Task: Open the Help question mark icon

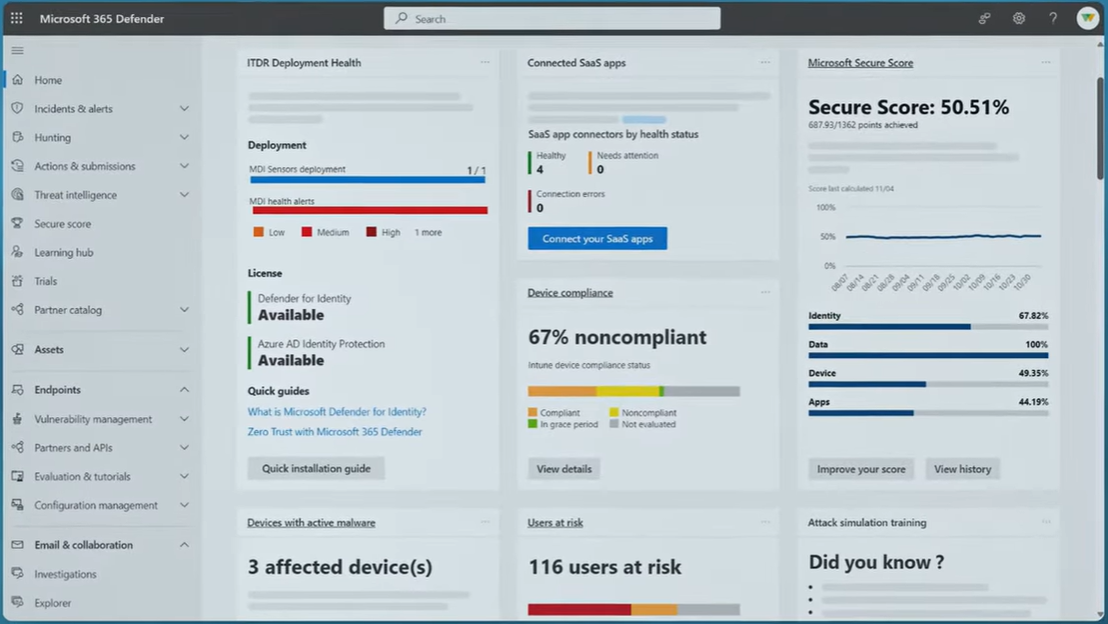Action: 1053,18
